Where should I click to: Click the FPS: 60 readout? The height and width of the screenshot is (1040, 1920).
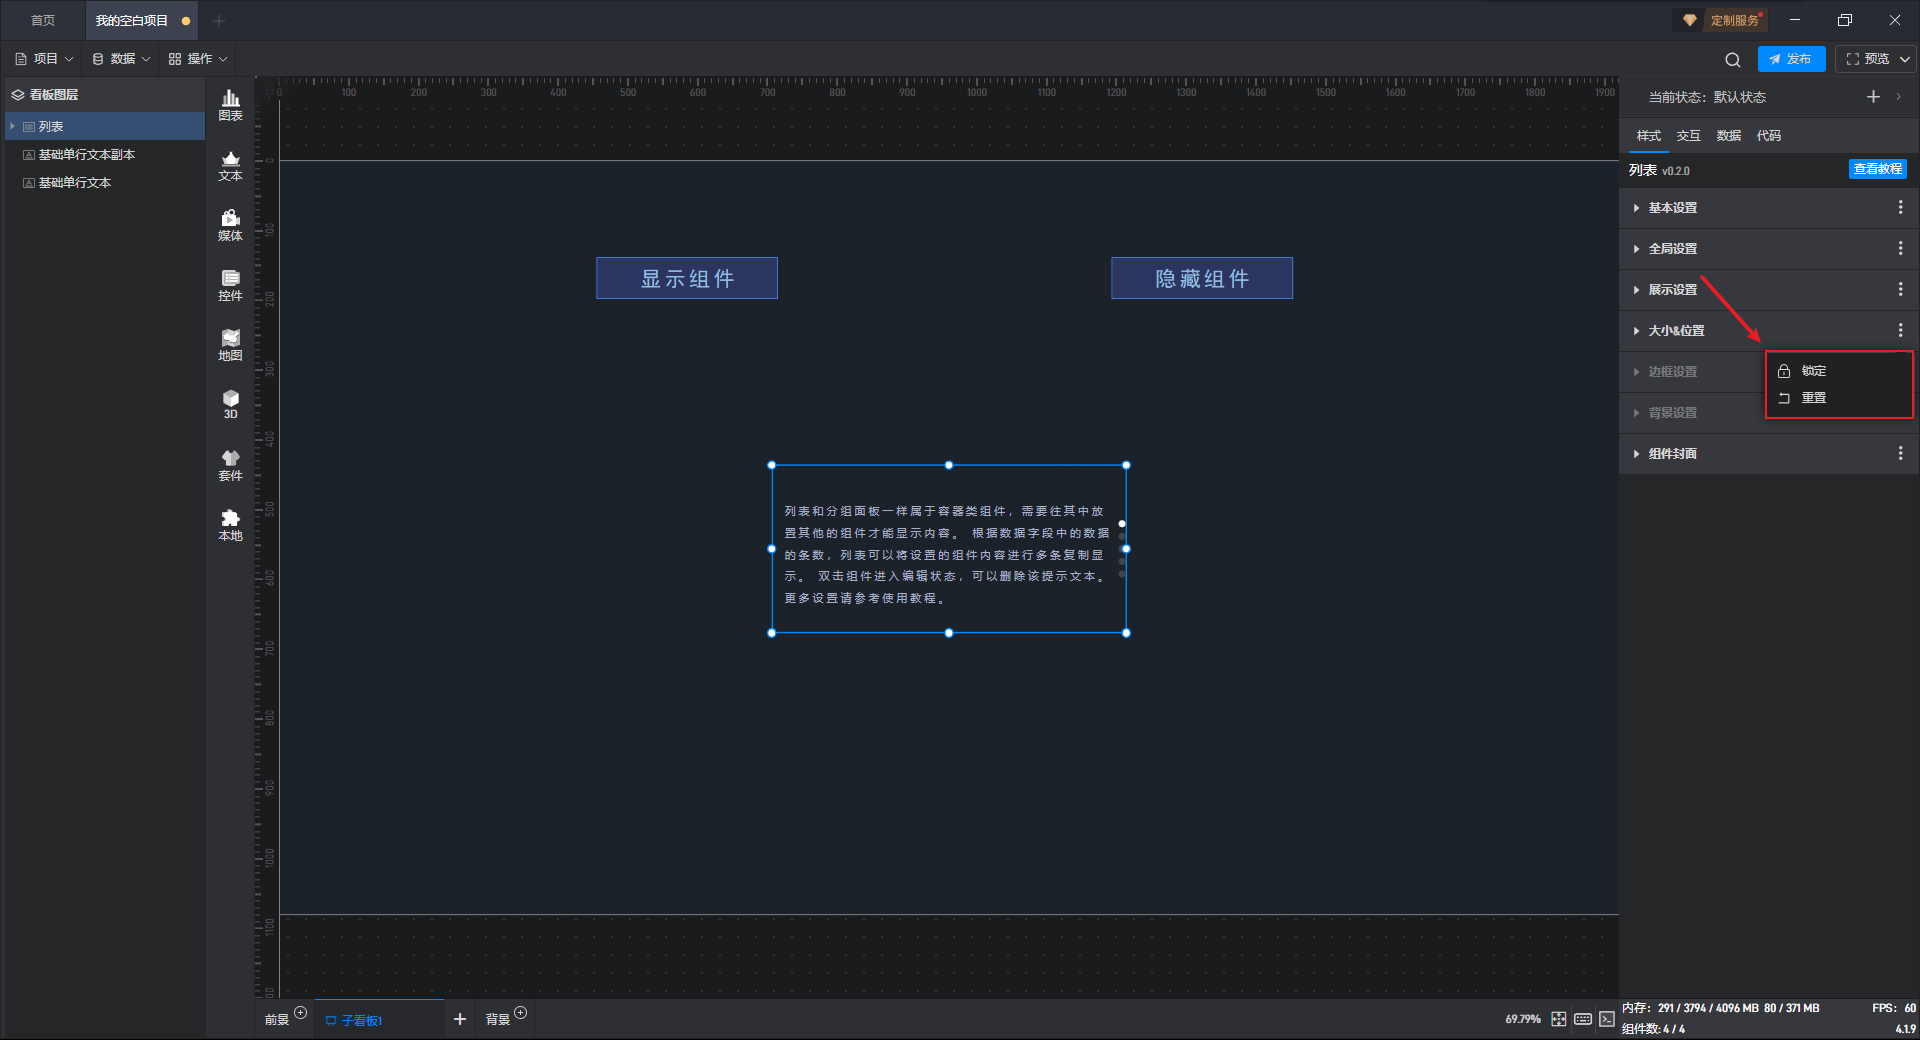pos(1894,1008)
